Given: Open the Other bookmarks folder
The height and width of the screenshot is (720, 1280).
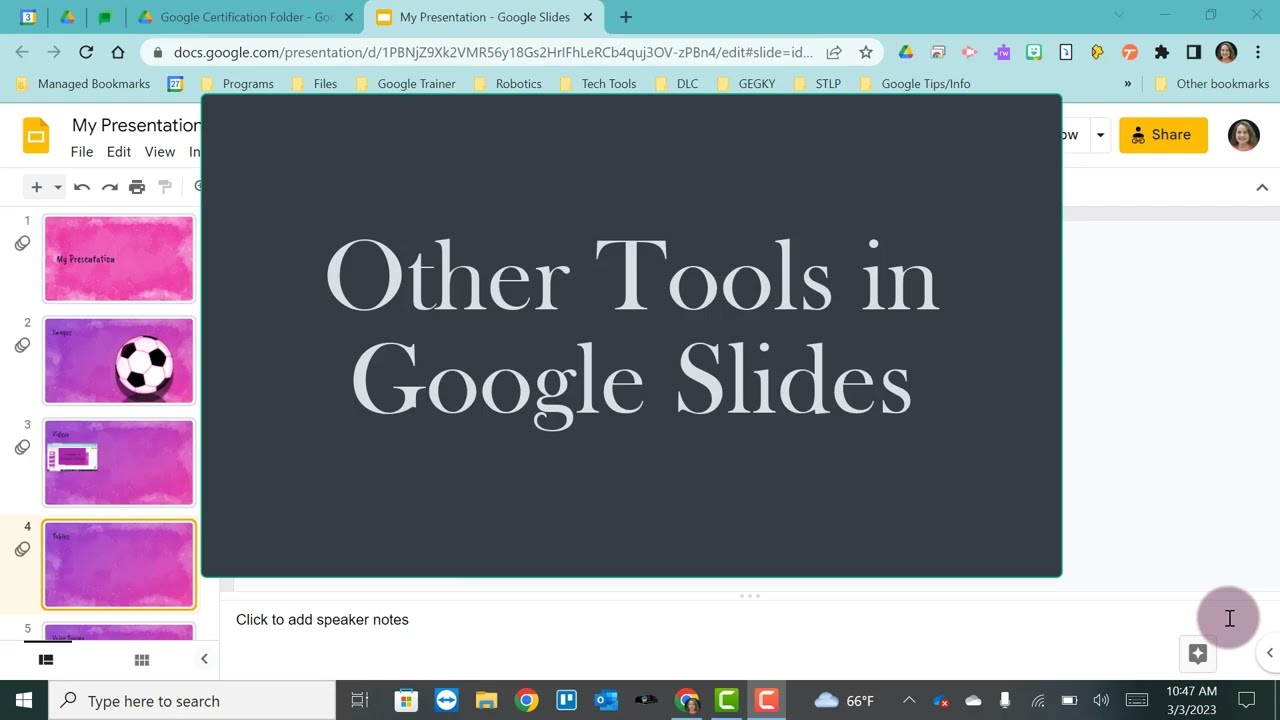Looking at the screenshot, I should coord(1211,84).
